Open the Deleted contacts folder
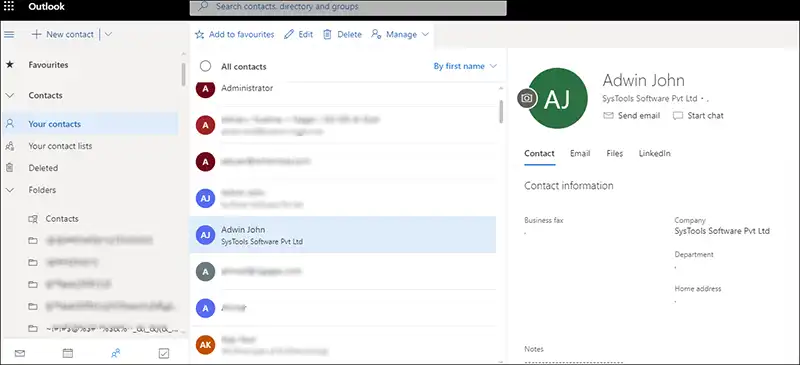This screenshot has width=800, height=365. [43, 168]
